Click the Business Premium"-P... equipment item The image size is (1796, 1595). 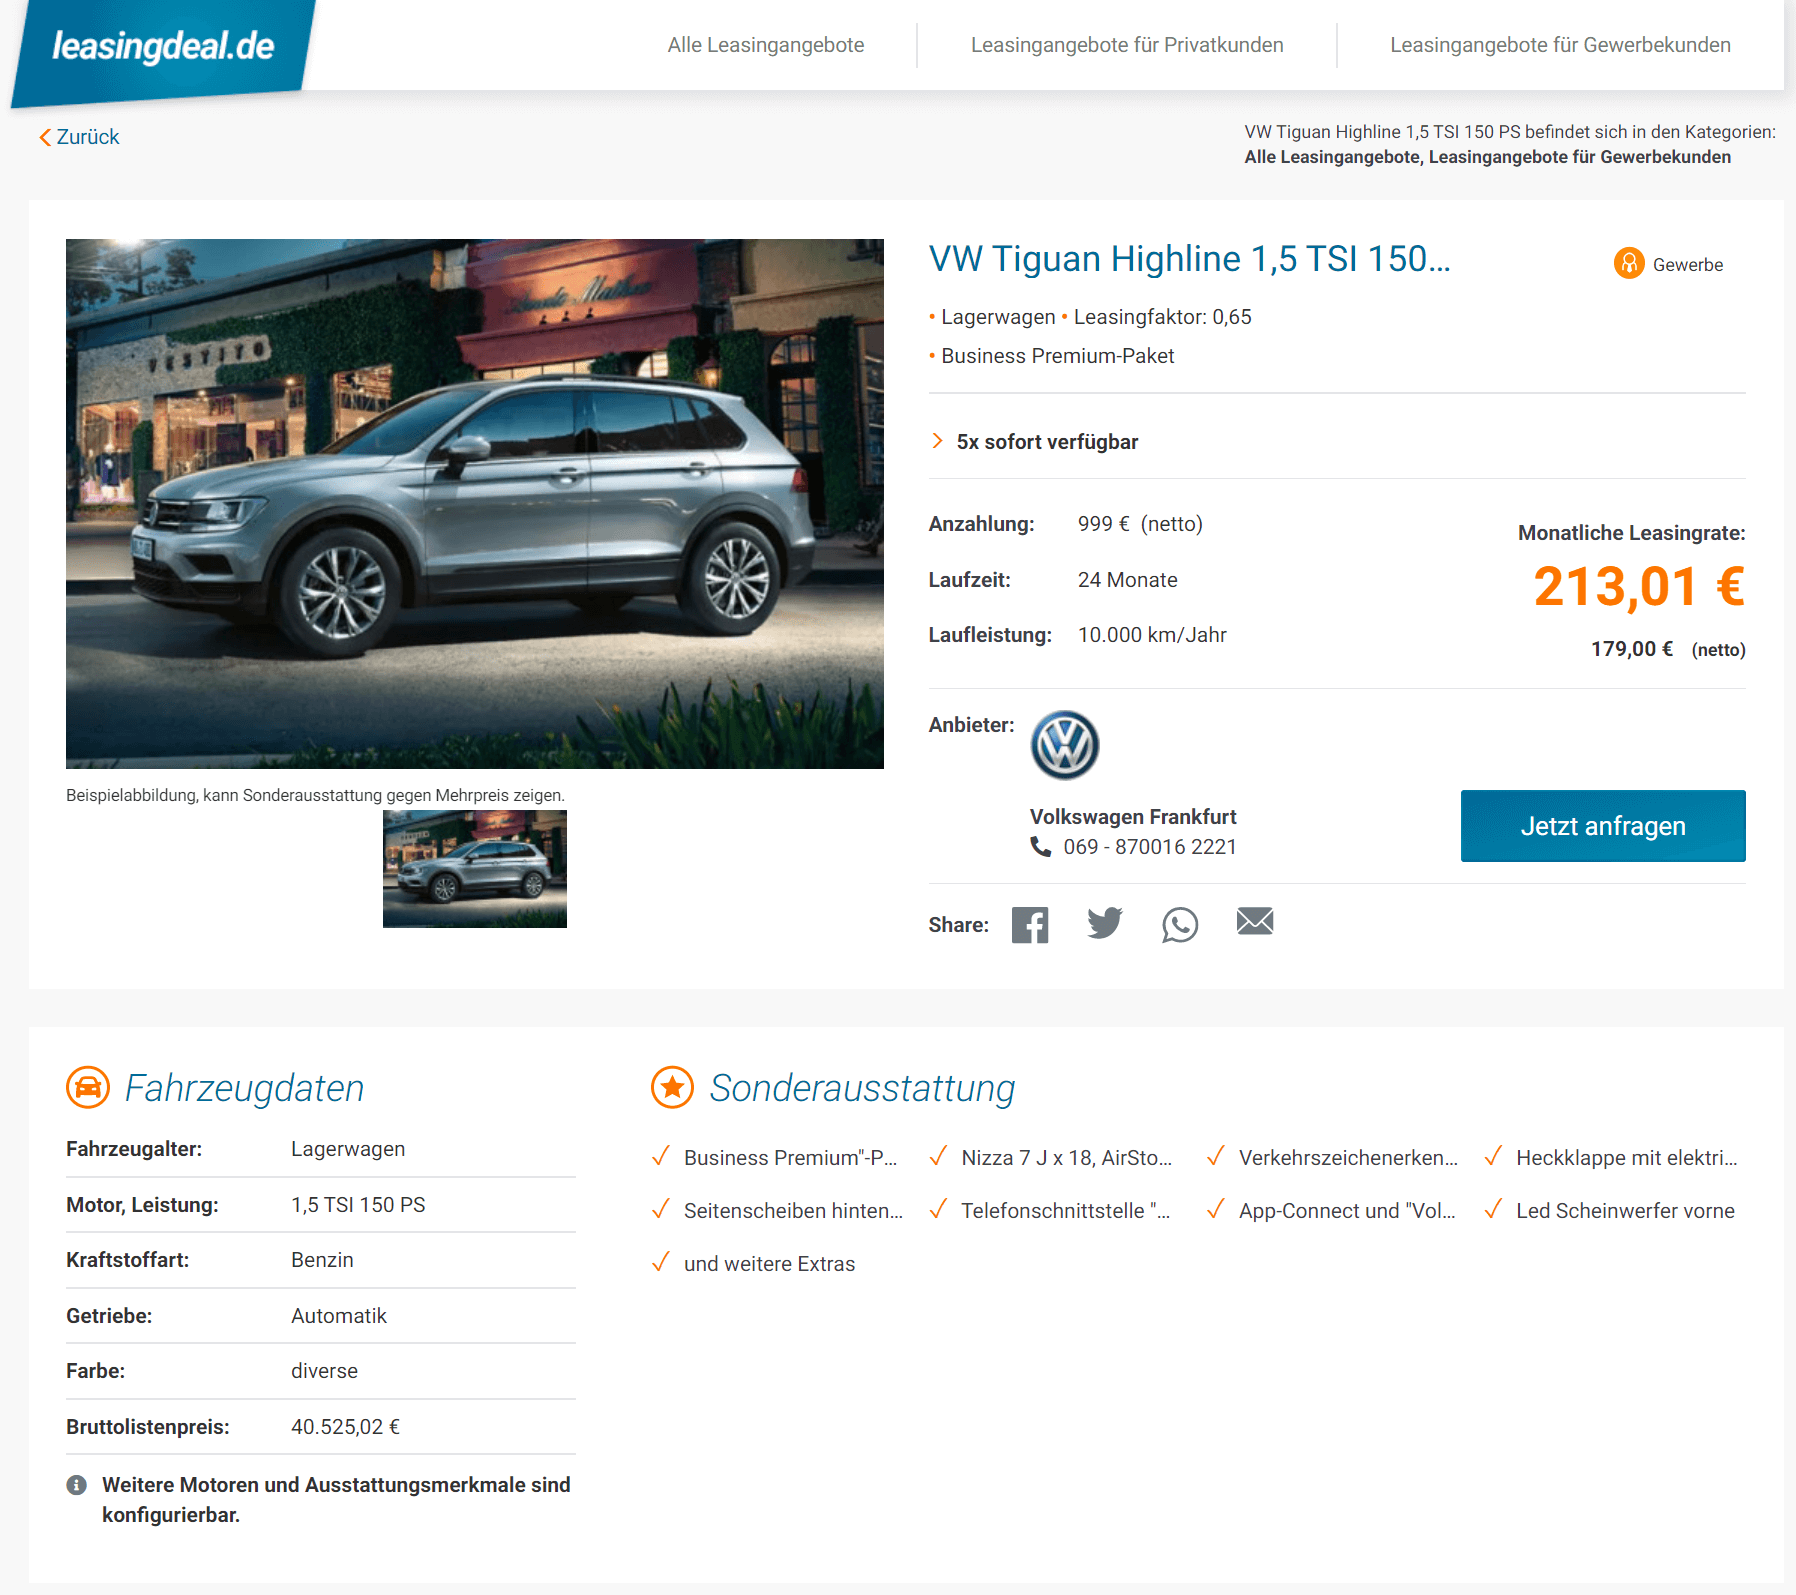(790, 1158)
